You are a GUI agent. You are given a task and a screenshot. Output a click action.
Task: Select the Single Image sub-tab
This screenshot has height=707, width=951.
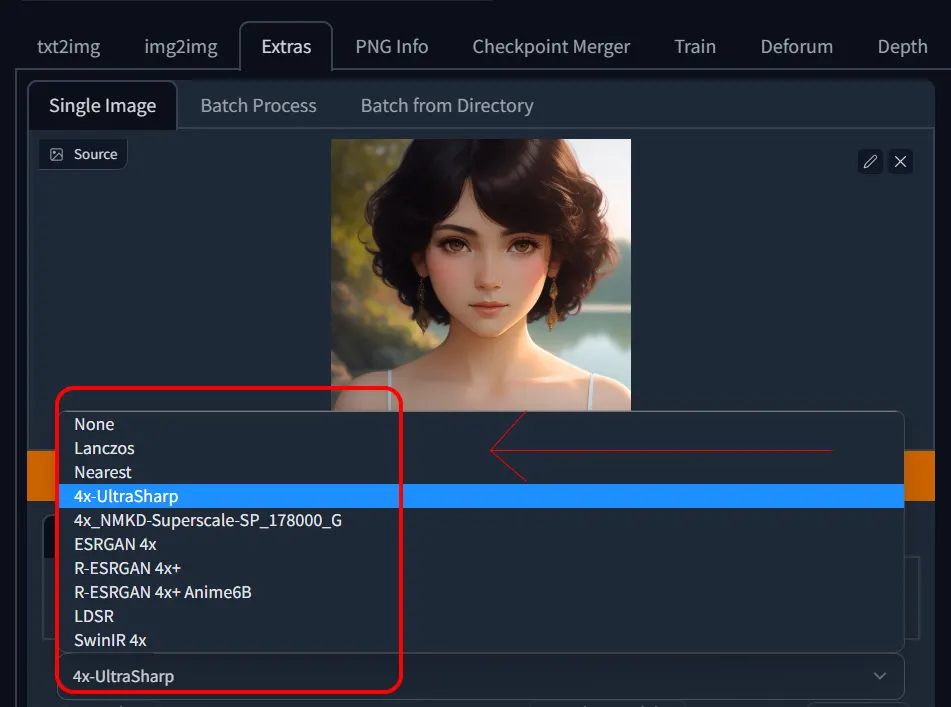point(102,106)
